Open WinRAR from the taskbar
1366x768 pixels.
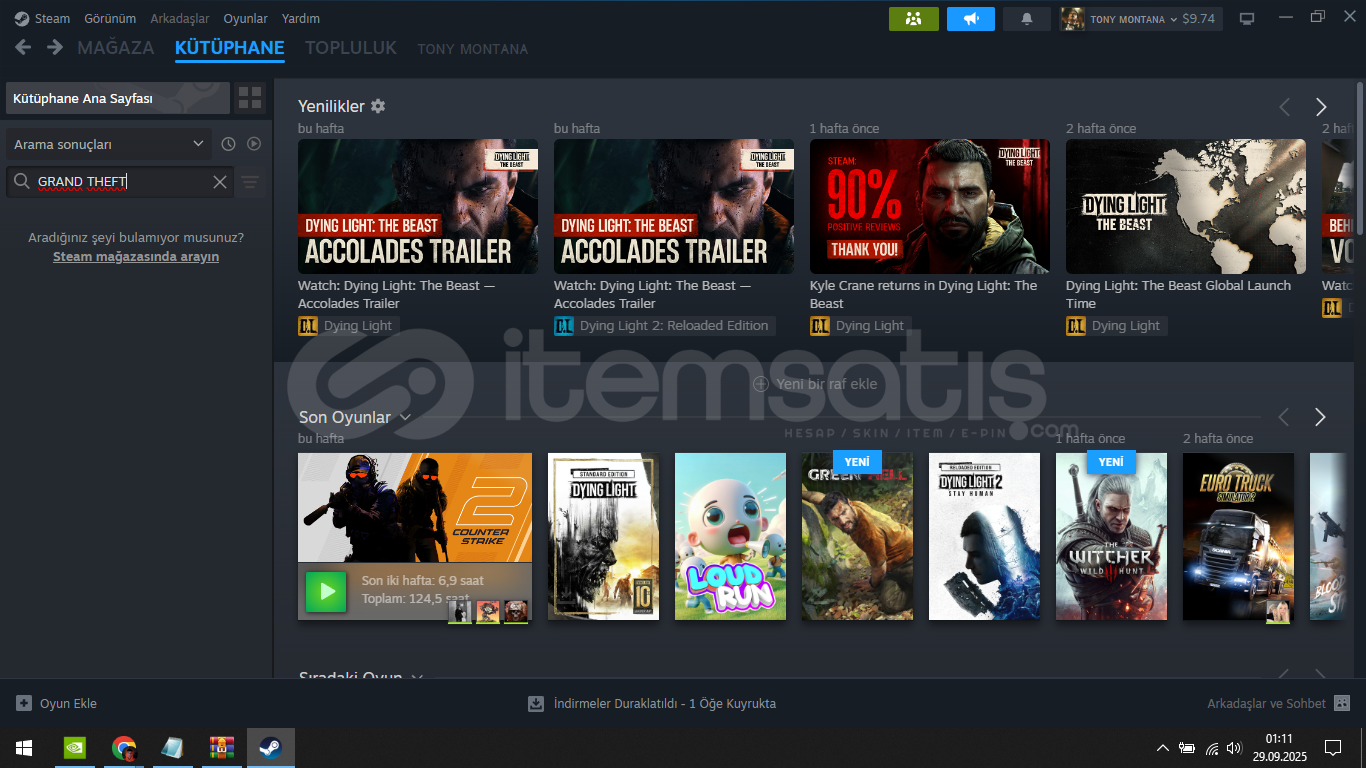point(221,748)
